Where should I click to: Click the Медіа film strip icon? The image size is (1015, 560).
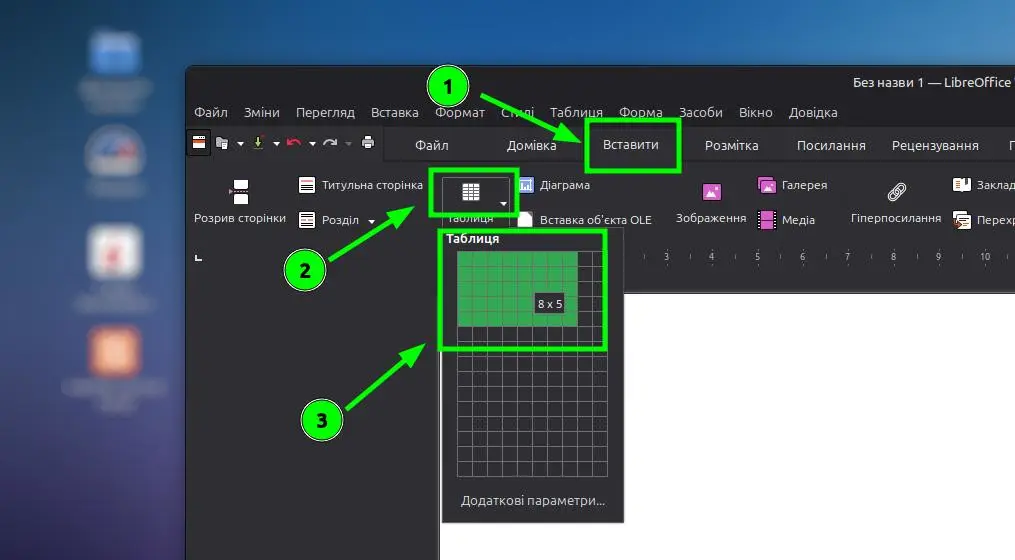[x=766, y=220]
